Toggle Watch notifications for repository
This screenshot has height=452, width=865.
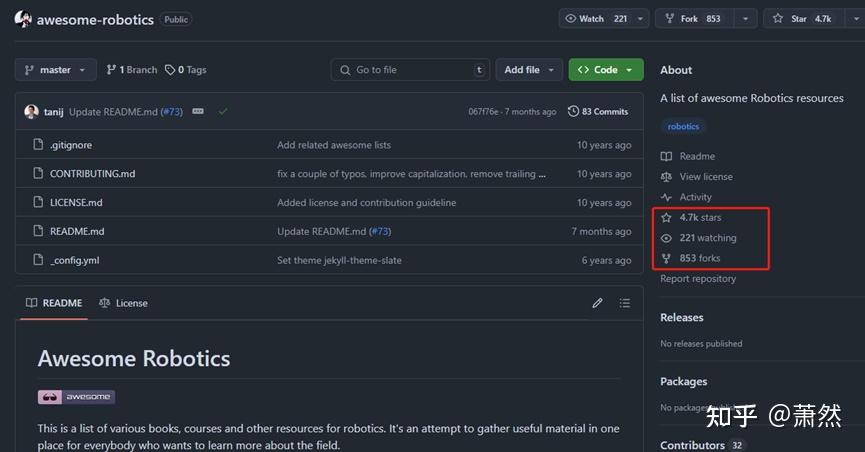click(x=597, y=19)
